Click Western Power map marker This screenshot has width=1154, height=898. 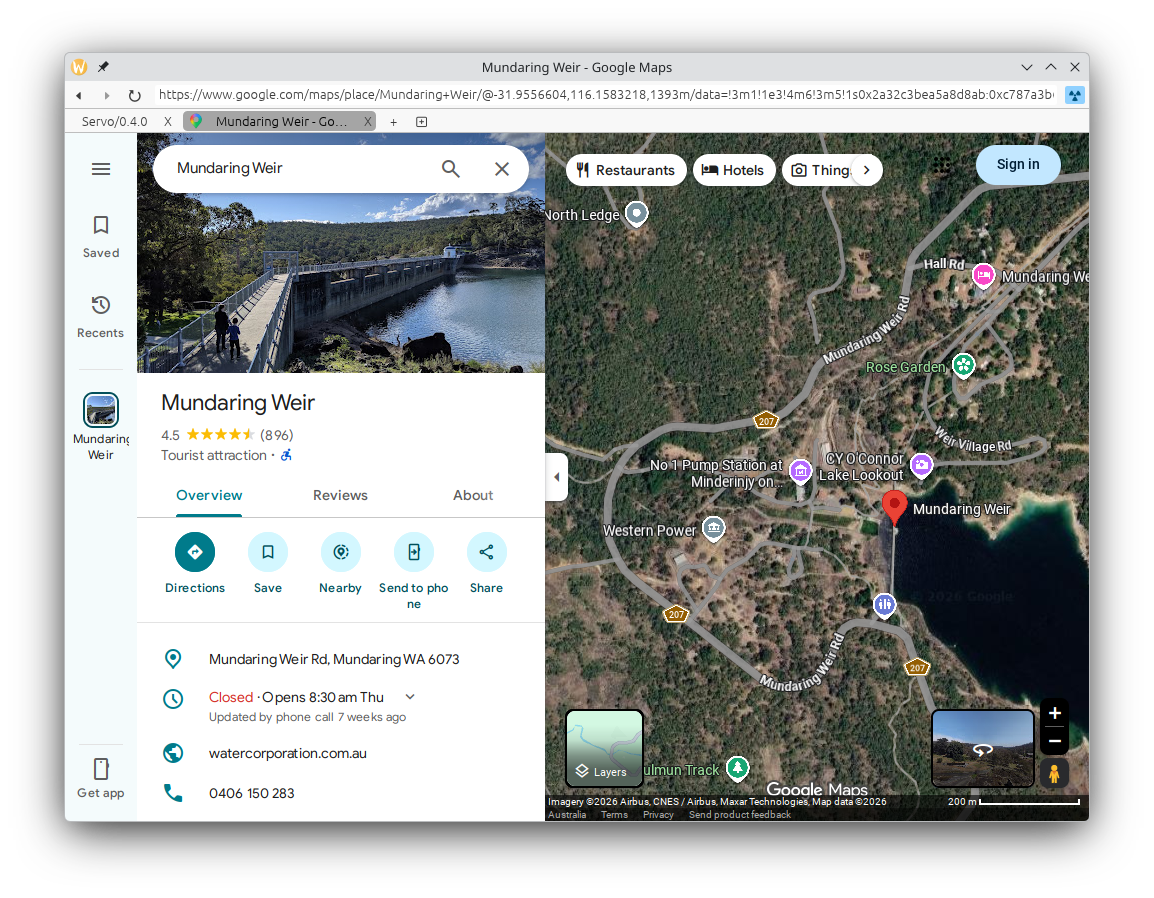(x=713, y=528)
